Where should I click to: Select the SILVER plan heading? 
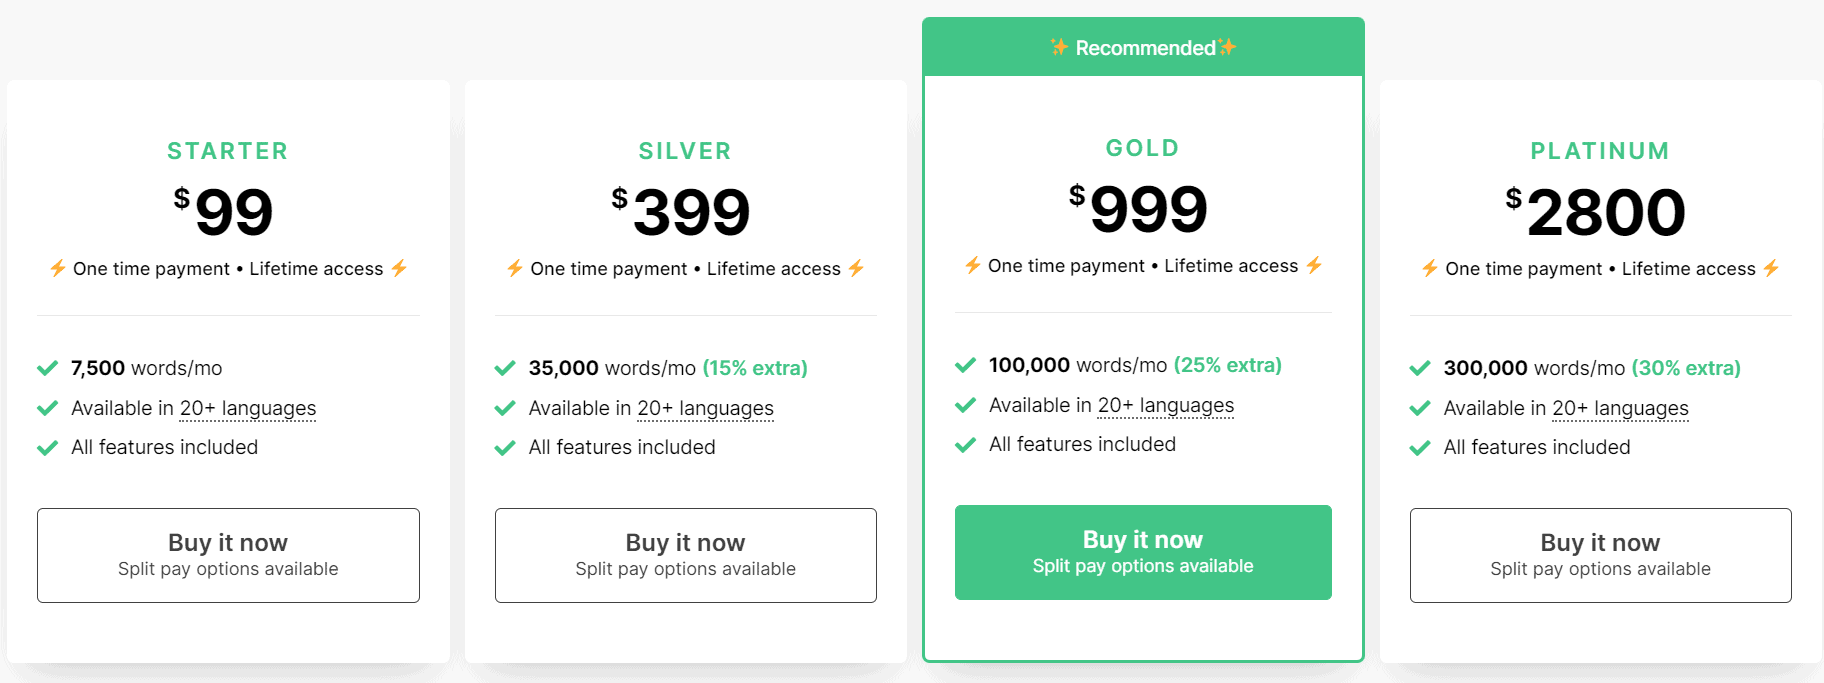click(684, 150)
